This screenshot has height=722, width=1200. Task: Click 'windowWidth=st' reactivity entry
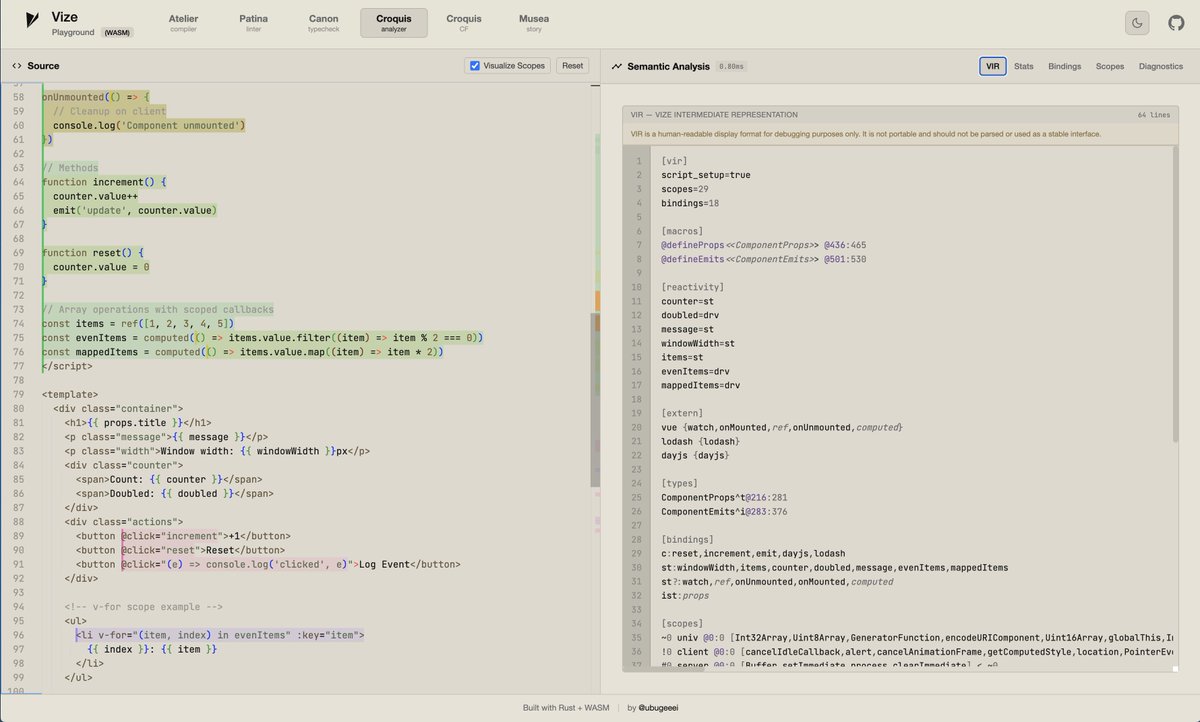coord(697,343)
